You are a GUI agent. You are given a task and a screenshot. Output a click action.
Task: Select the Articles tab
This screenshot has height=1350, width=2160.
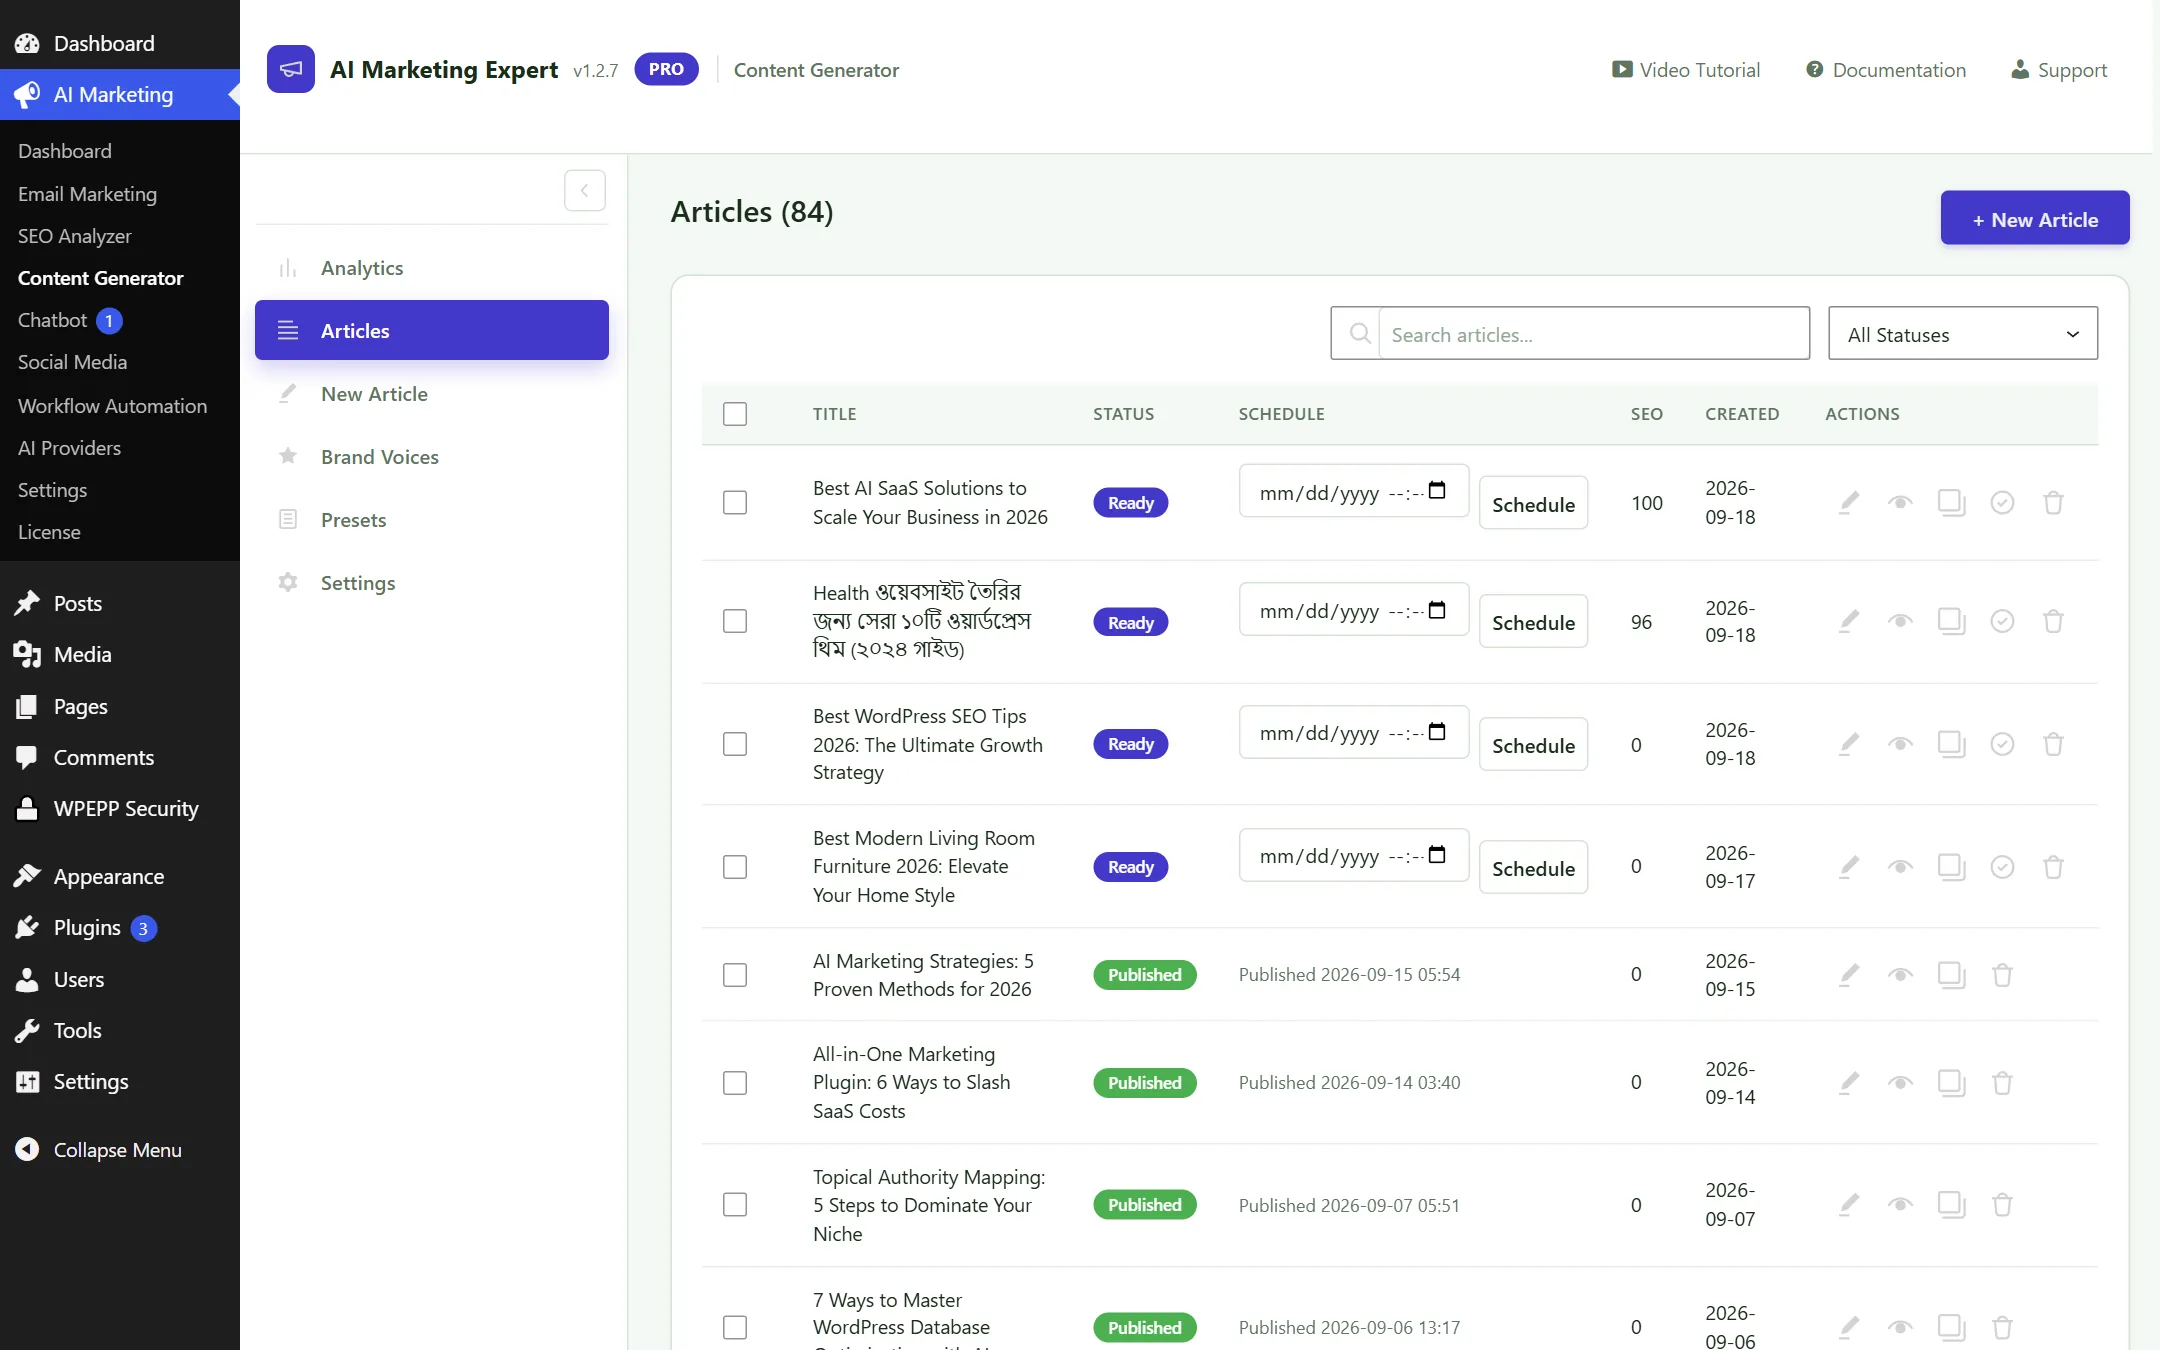[432, 330]
